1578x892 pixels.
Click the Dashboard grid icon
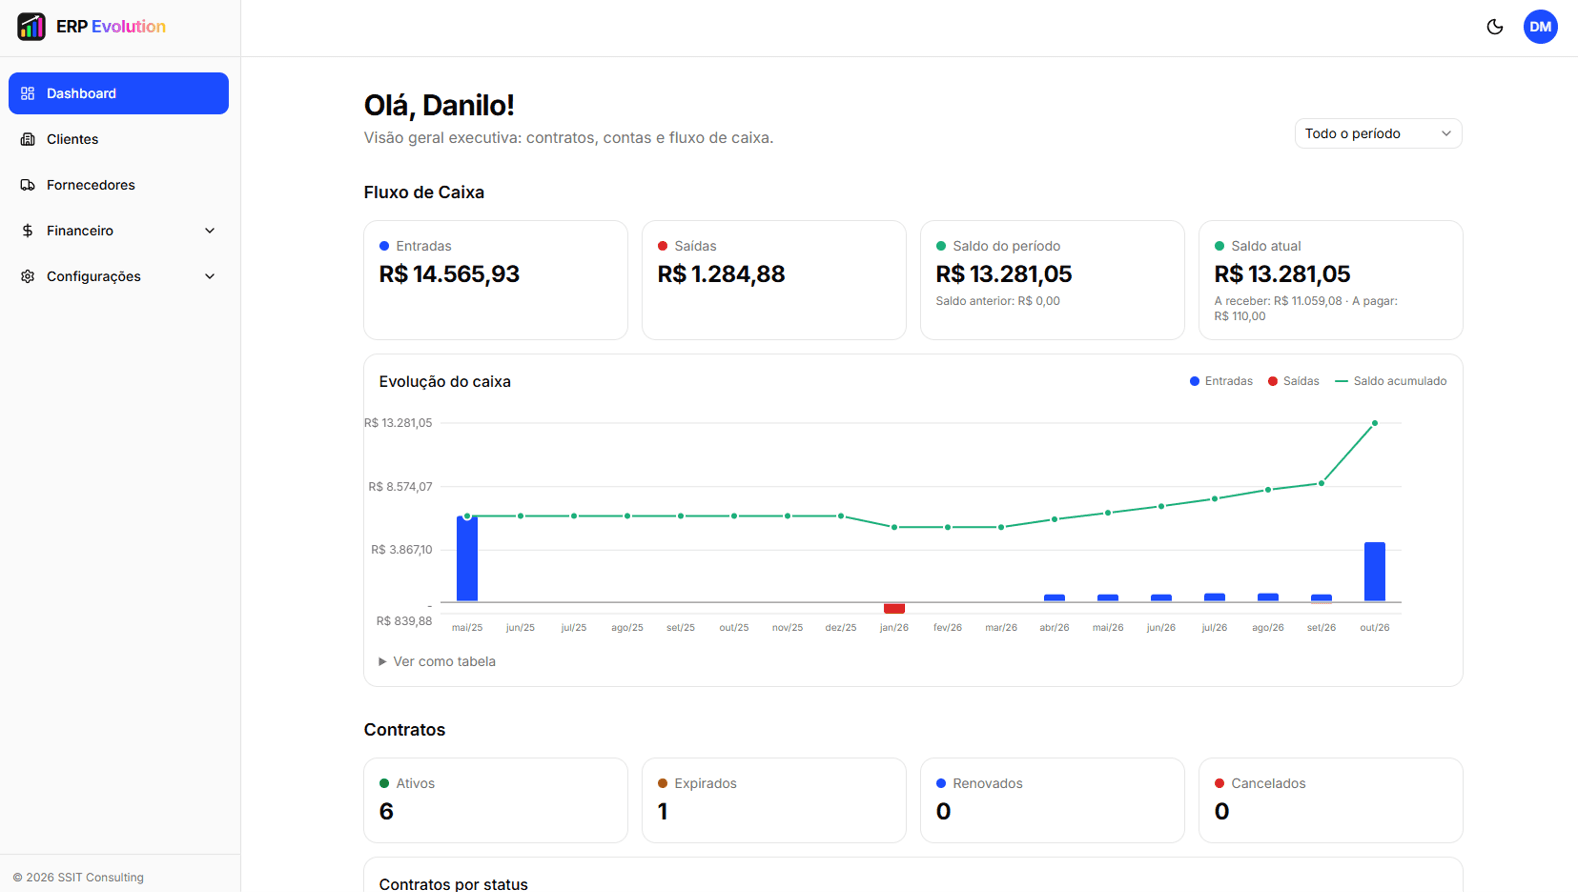point(28,93)
